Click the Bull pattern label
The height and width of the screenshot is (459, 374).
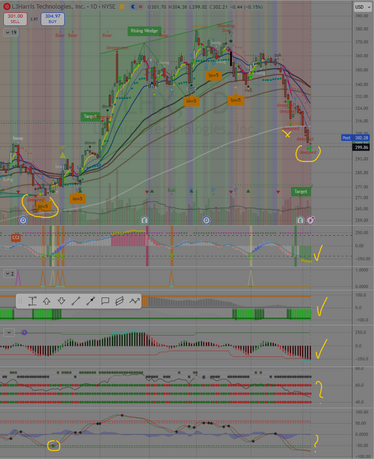pos(171,190)
